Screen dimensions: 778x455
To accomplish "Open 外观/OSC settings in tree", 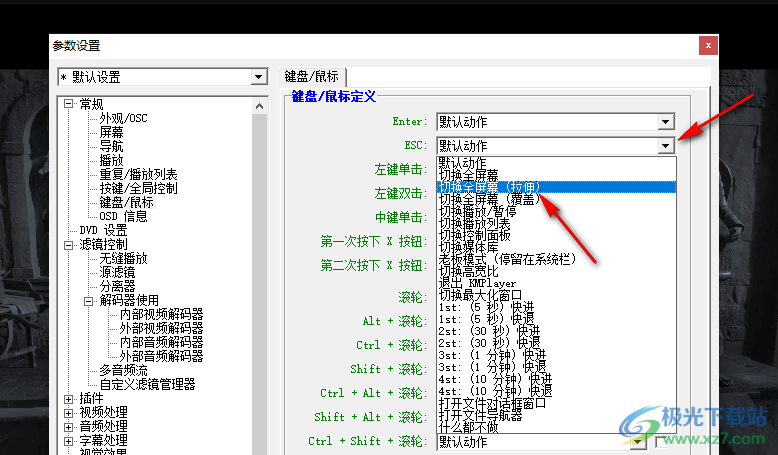I will [x=123, y=118].
